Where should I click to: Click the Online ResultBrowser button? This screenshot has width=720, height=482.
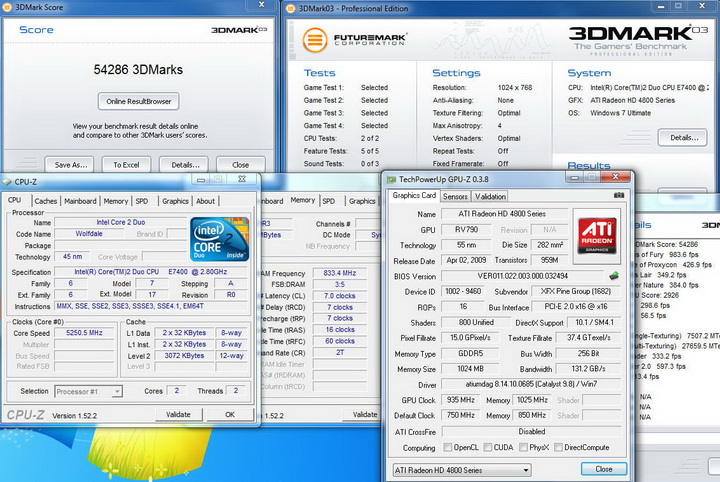coord(139,101)
